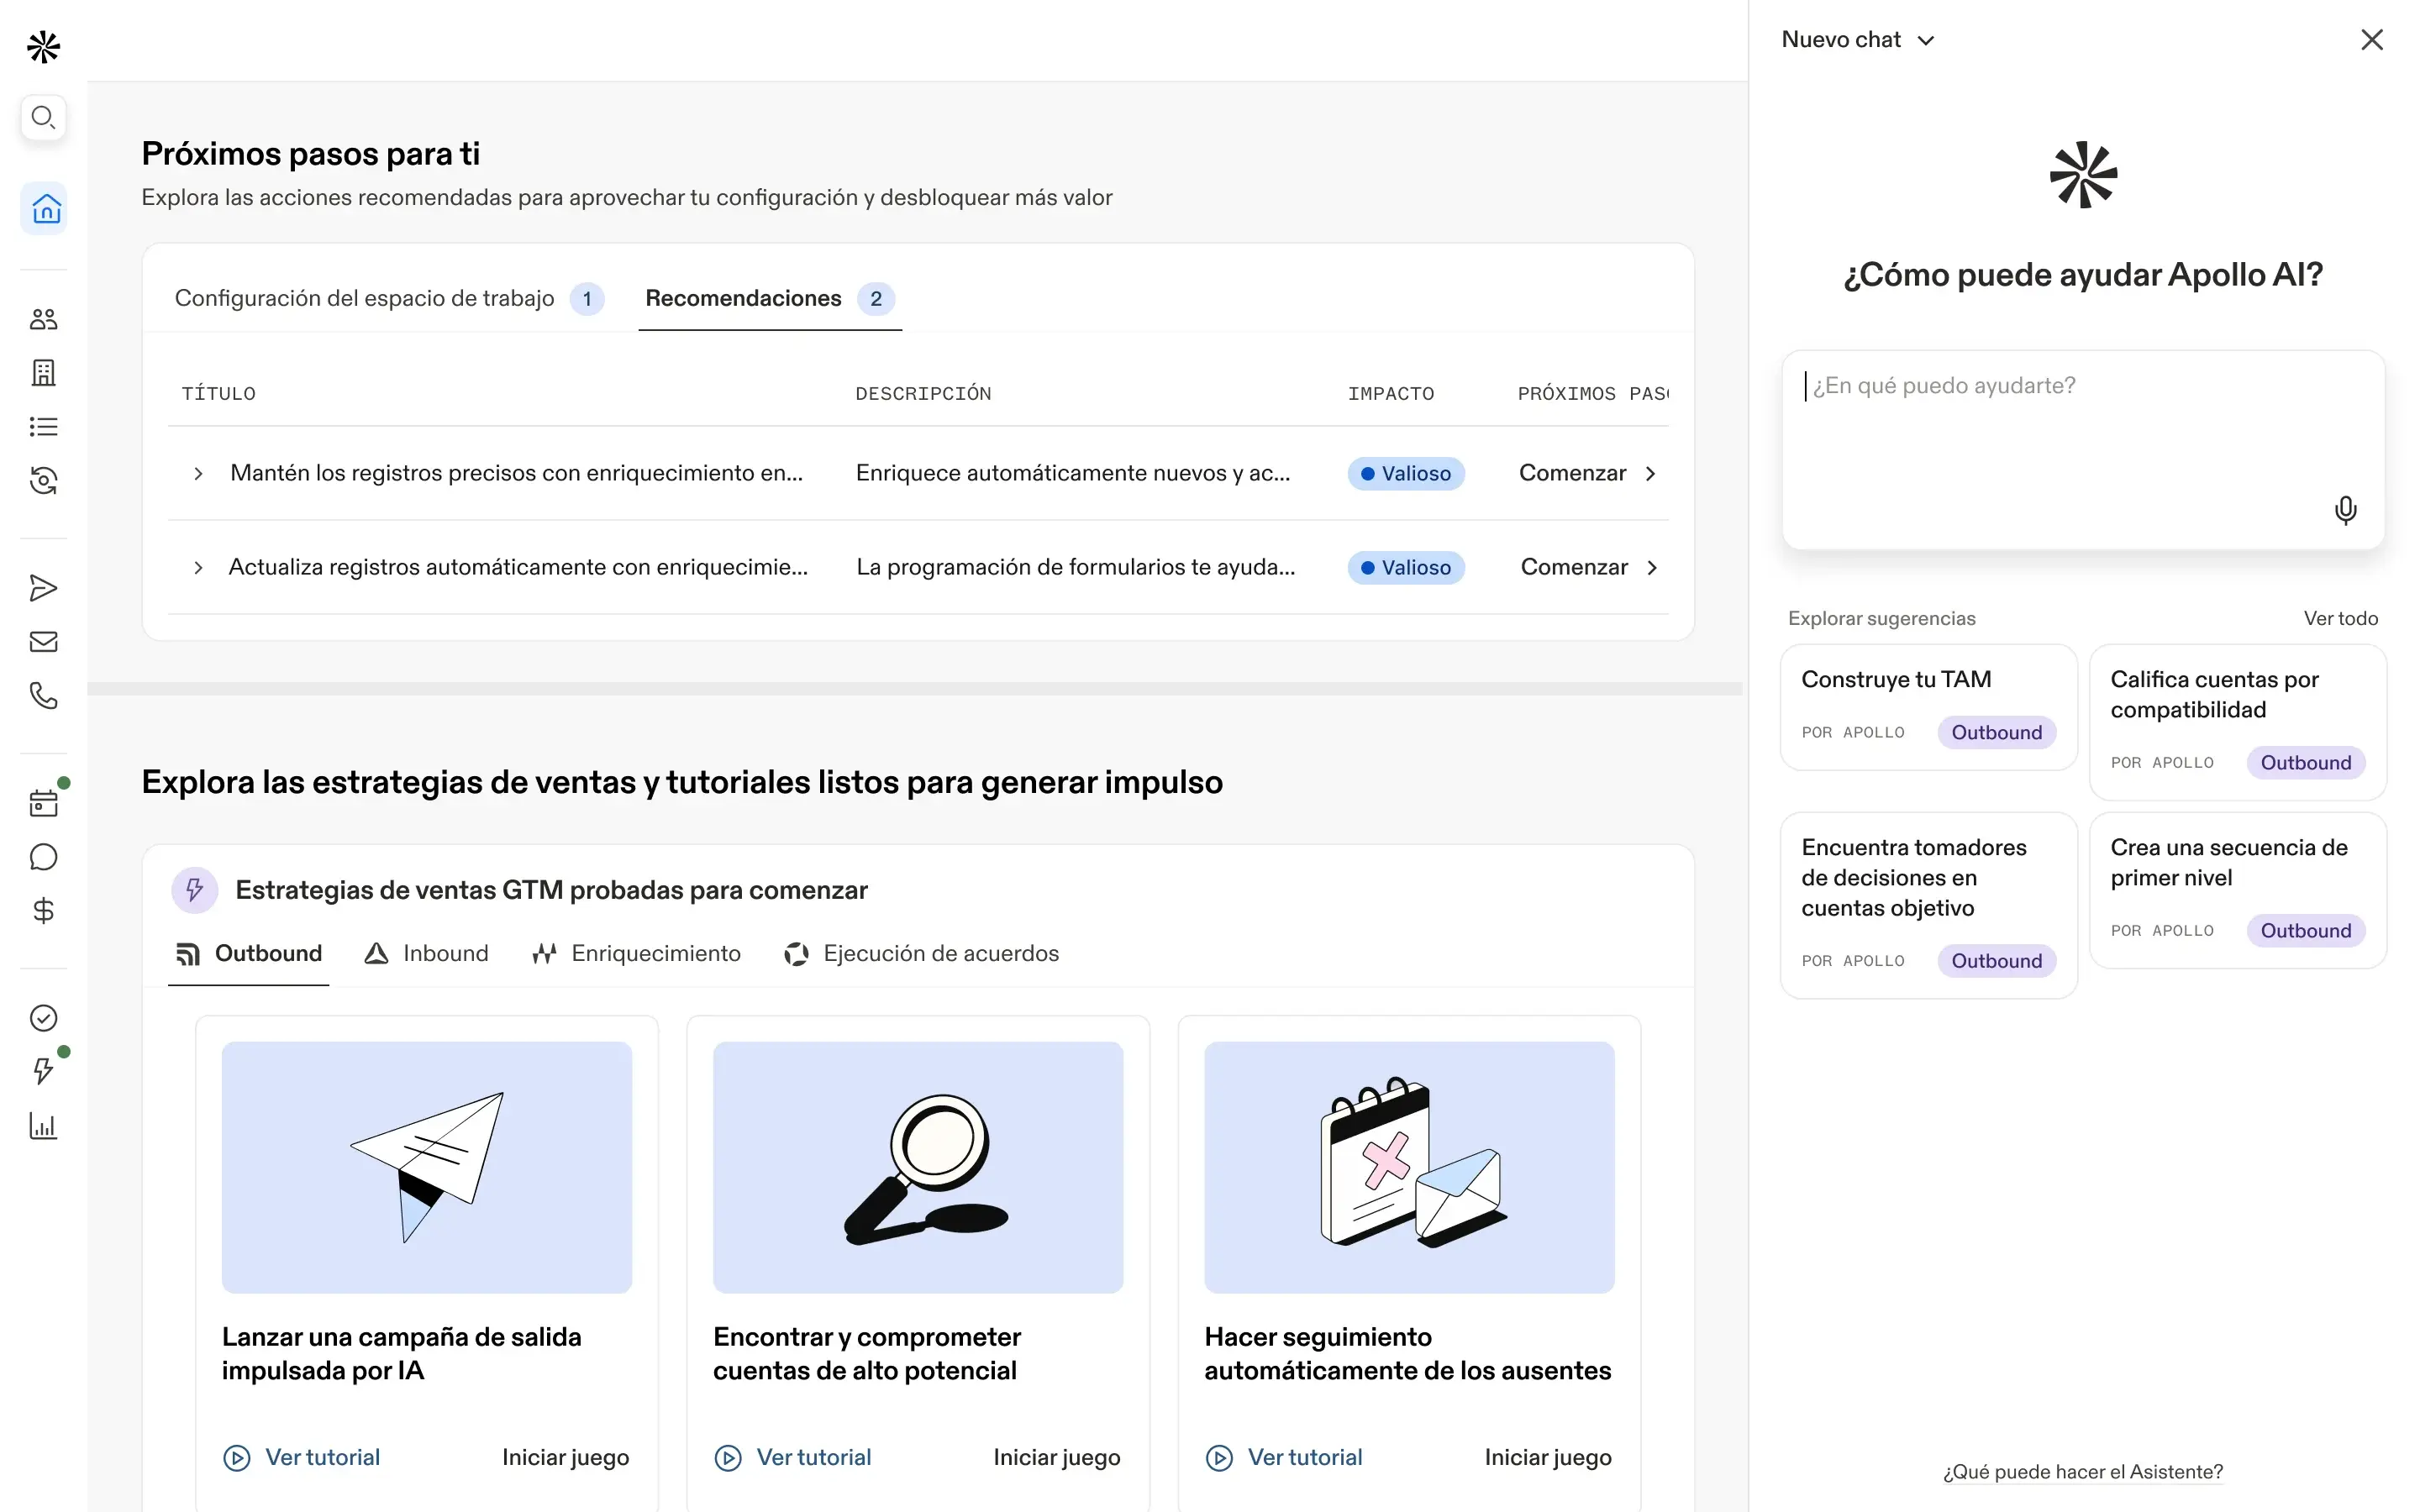Open the Nuevo chat dropdown
This screenshot has width=2420, height=1512.
click(x=1858, y=39)
